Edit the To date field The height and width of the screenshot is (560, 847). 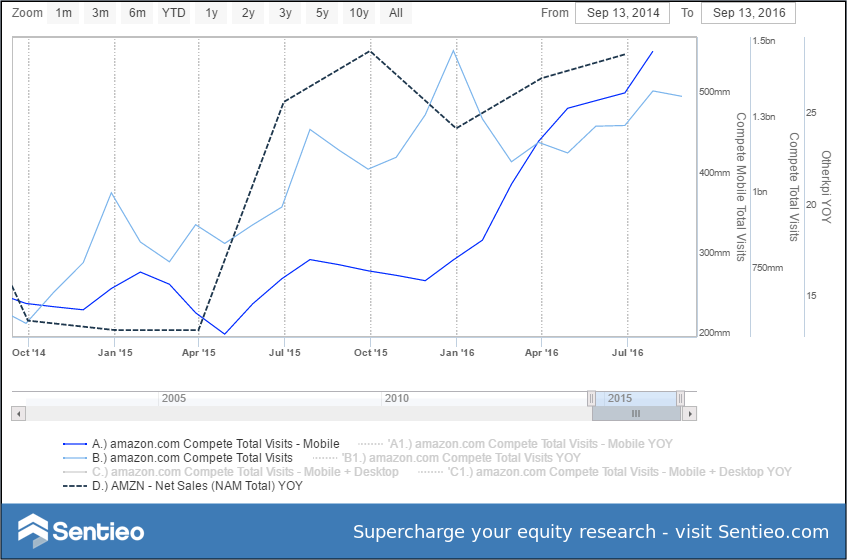(749, 13)
